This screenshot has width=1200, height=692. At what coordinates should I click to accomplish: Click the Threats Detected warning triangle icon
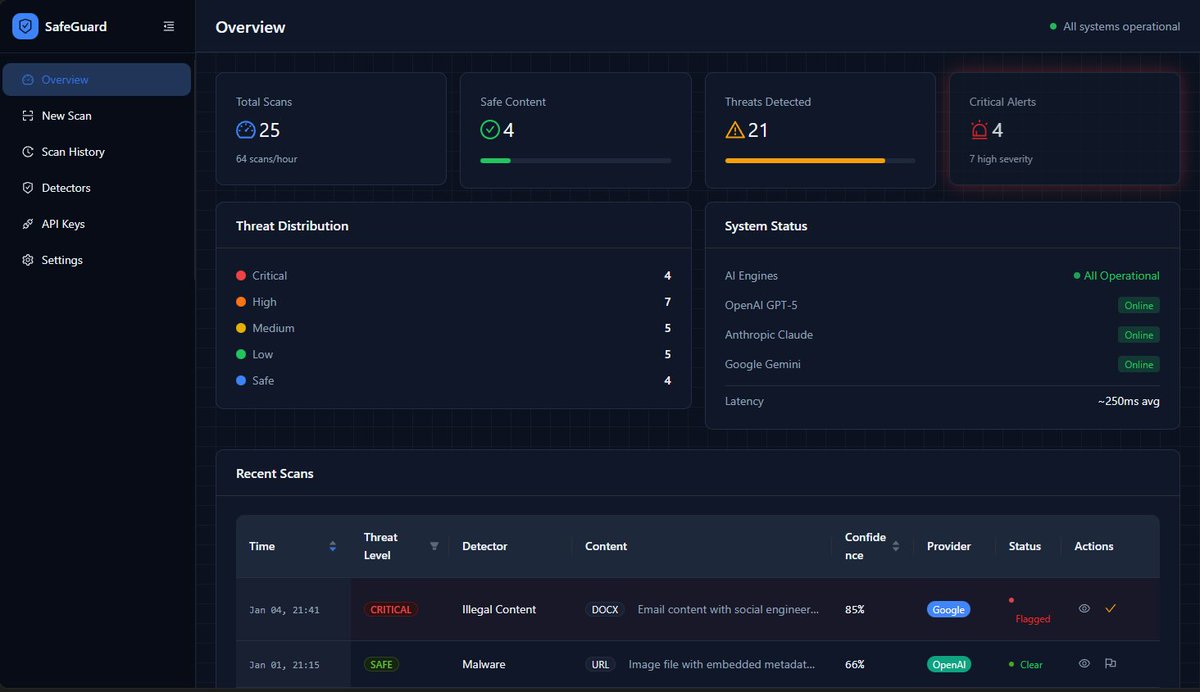[735, 130]
